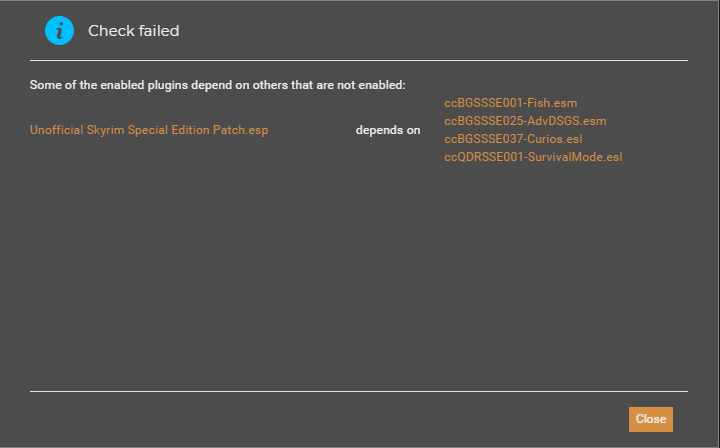Click the "depends on" label
The width and height of the screenshot is (720, 448).
[x=388, y=130]
